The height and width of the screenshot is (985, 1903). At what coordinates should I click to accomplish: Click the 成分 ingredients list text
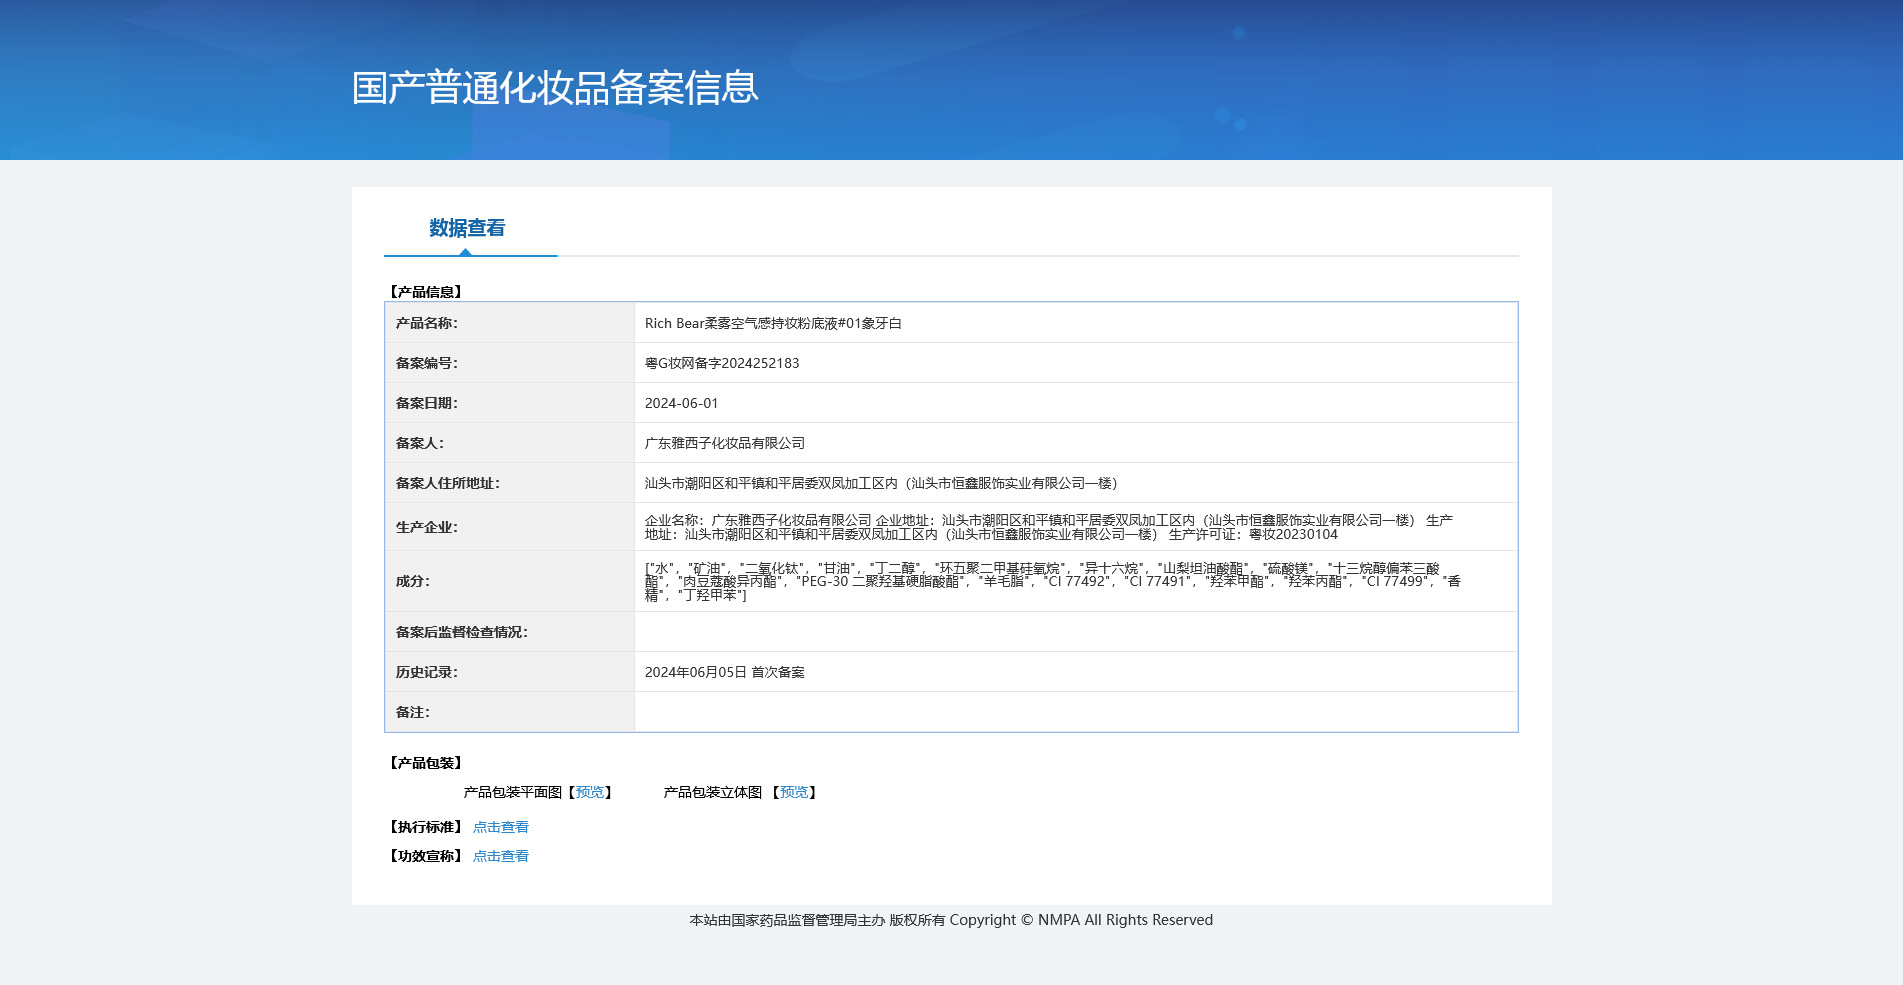coord(1053,581)
